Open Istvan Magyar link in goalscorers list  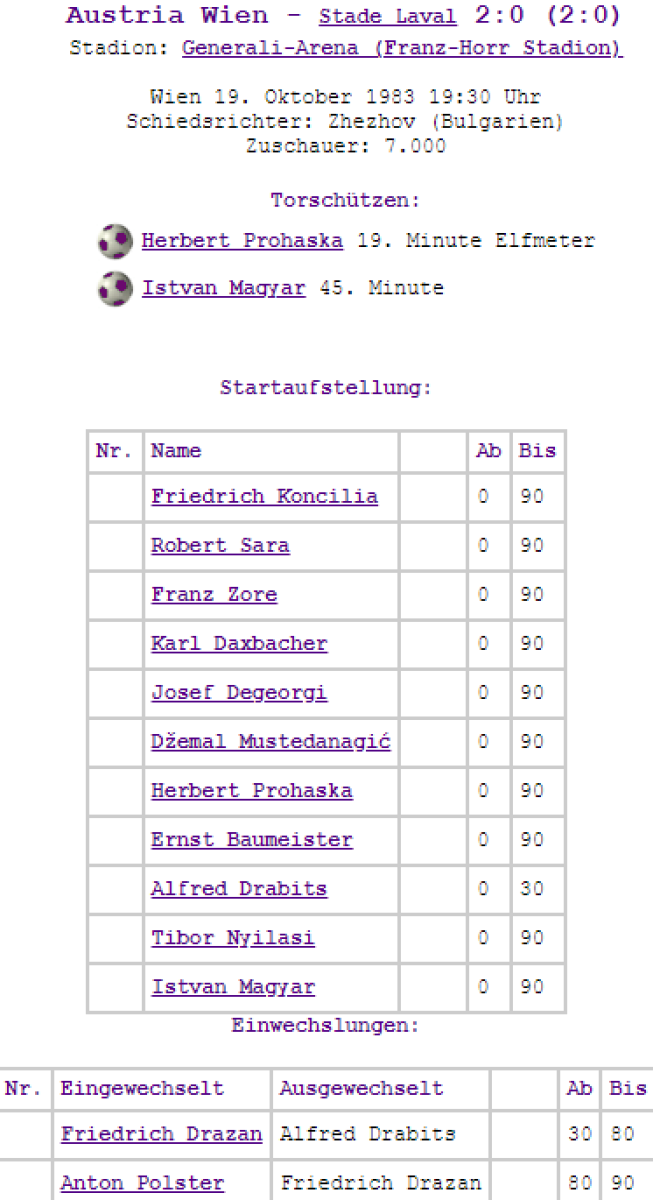(223, 288)
